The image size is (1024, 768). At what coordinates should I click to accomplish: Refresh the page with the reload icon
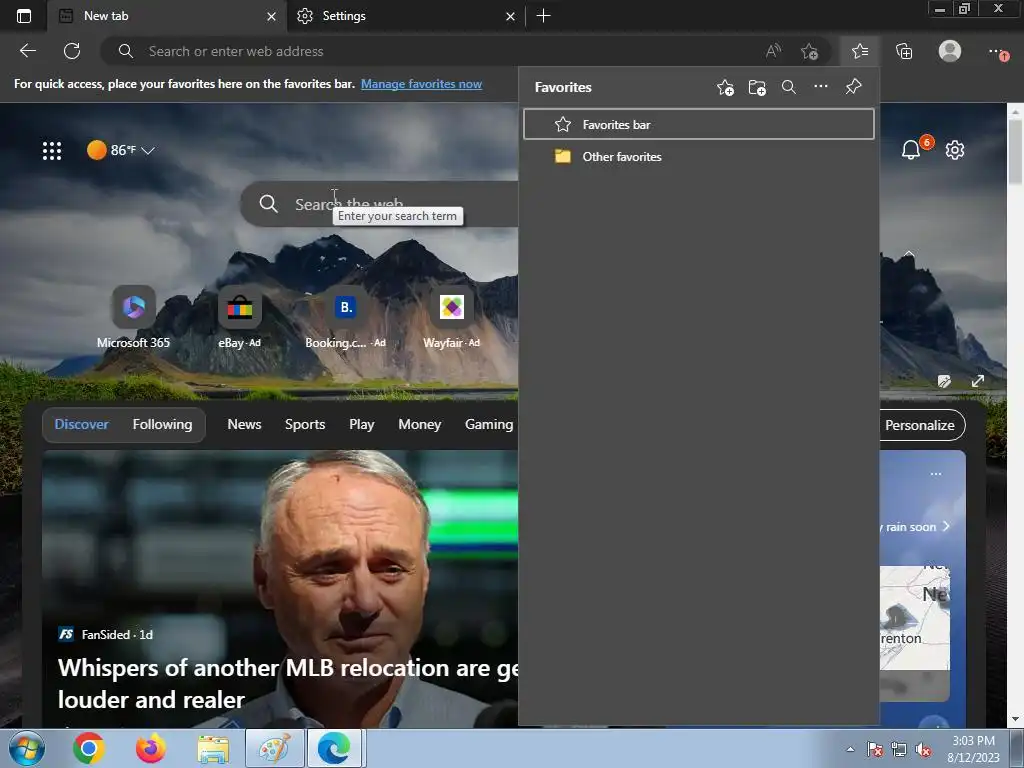(72, 51)
